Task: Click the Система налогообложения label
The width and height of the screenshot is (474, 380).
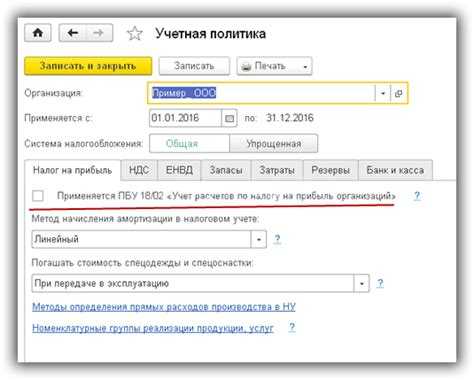Action: [84, 144]
